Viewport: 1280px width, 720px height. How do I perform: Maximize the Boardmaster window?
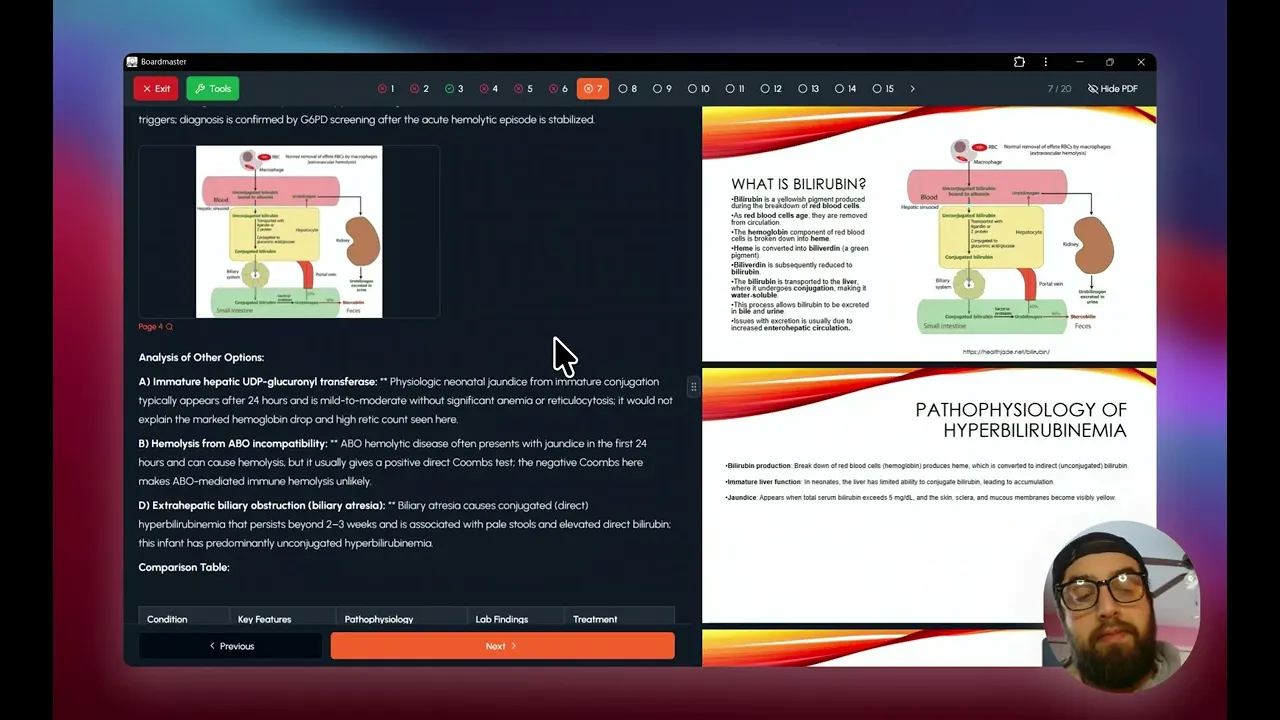[1110, 62]
